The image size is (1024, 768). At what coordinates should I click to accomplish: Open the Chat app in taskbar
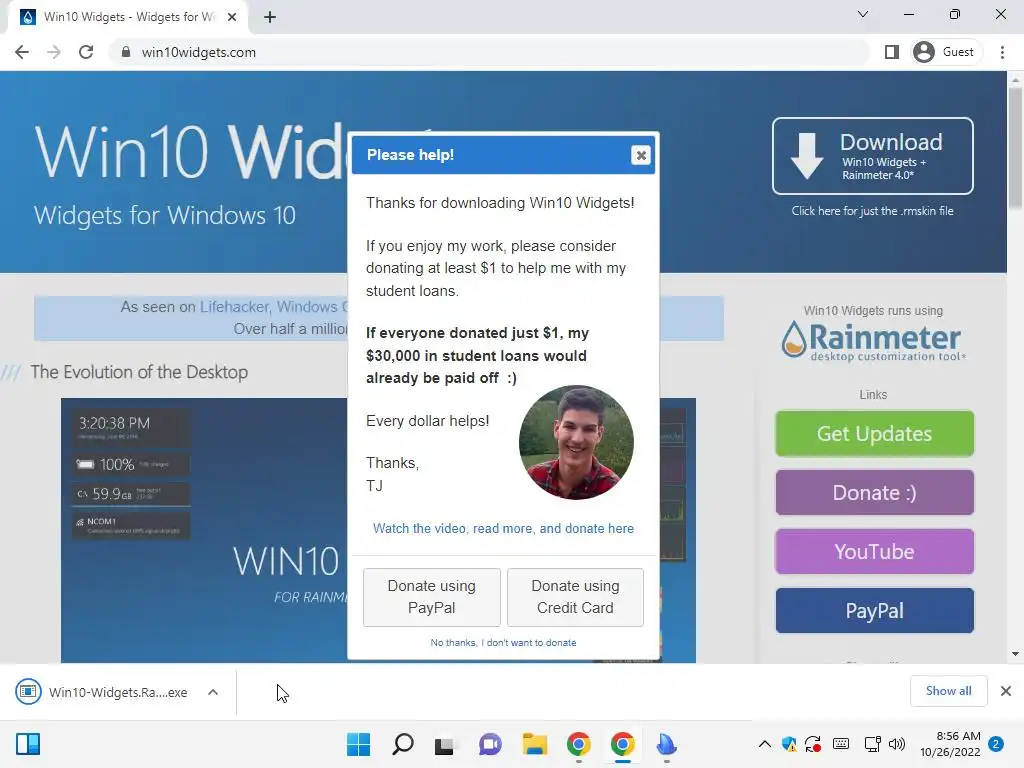[490, 744]
